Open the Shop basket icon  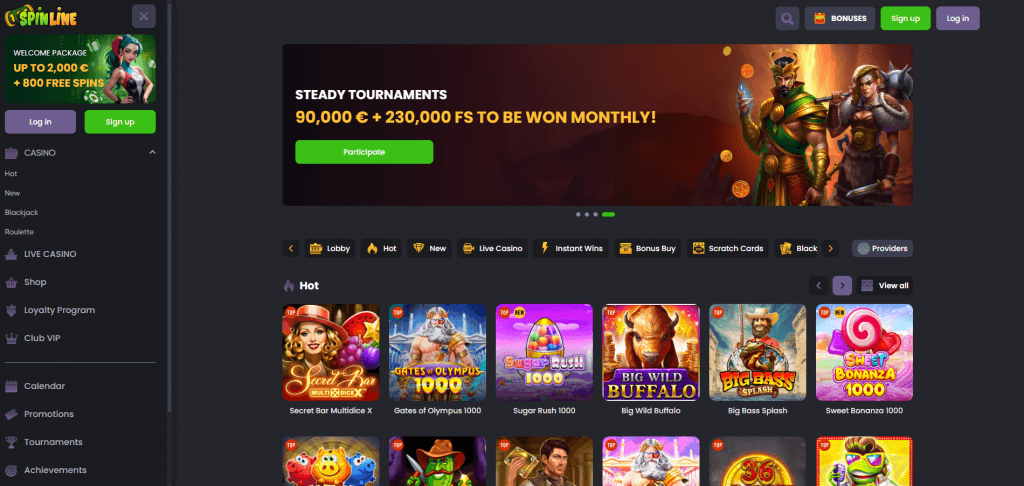coord(10,282)
